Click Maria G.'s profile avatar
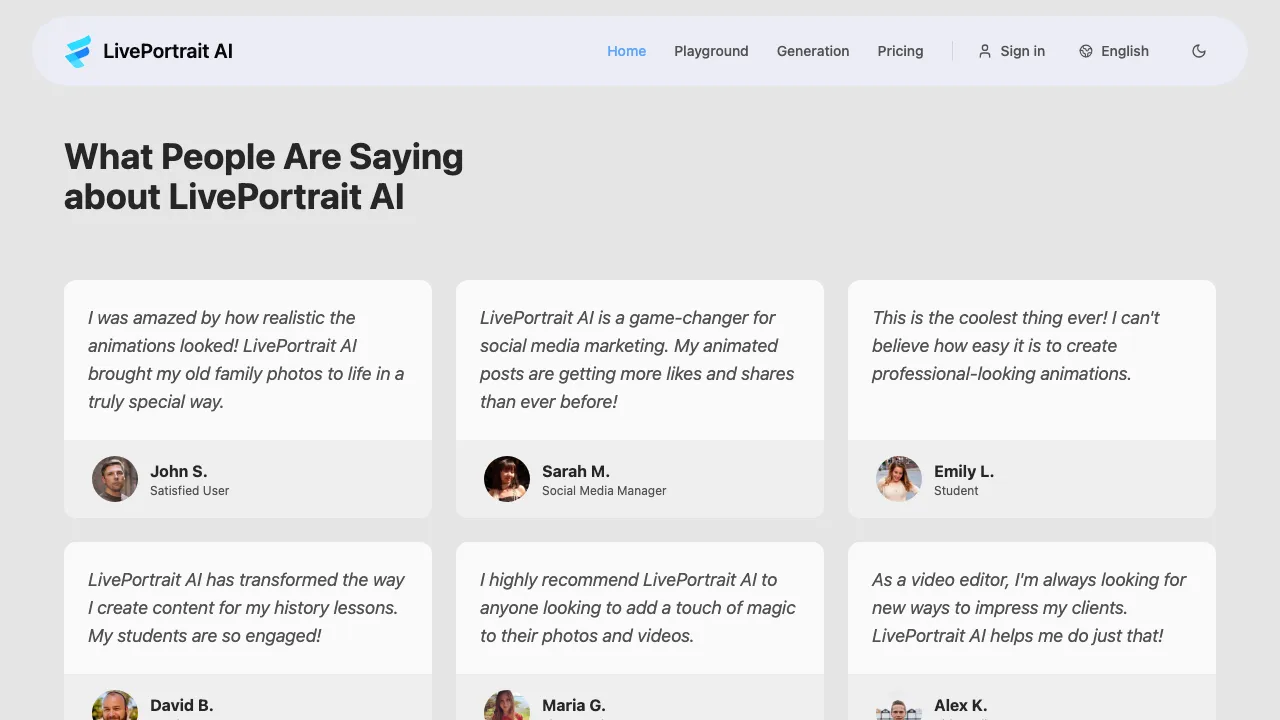 tap(507, 705)
